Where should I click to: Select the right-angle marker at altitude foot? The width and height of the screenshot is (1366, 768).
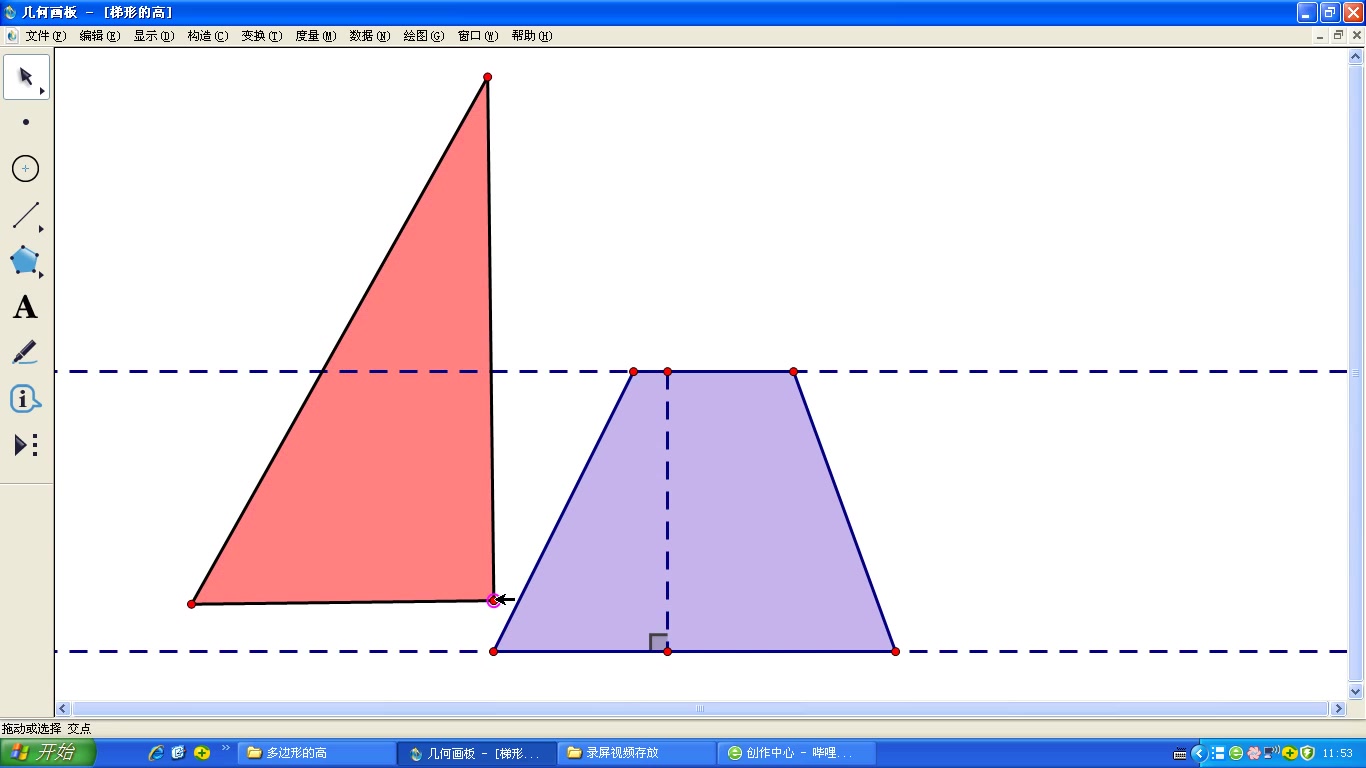click(658, 643)
